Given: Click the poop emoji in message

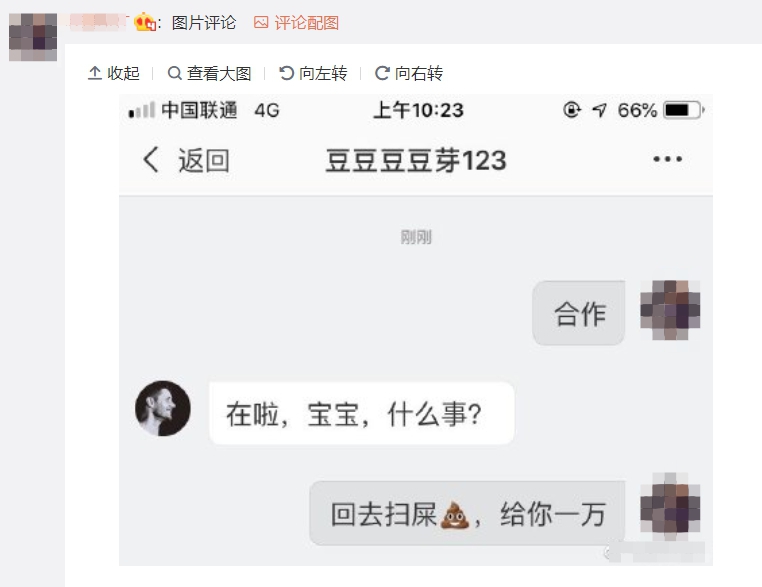Looking at the screenshot, I should point(454,515).
